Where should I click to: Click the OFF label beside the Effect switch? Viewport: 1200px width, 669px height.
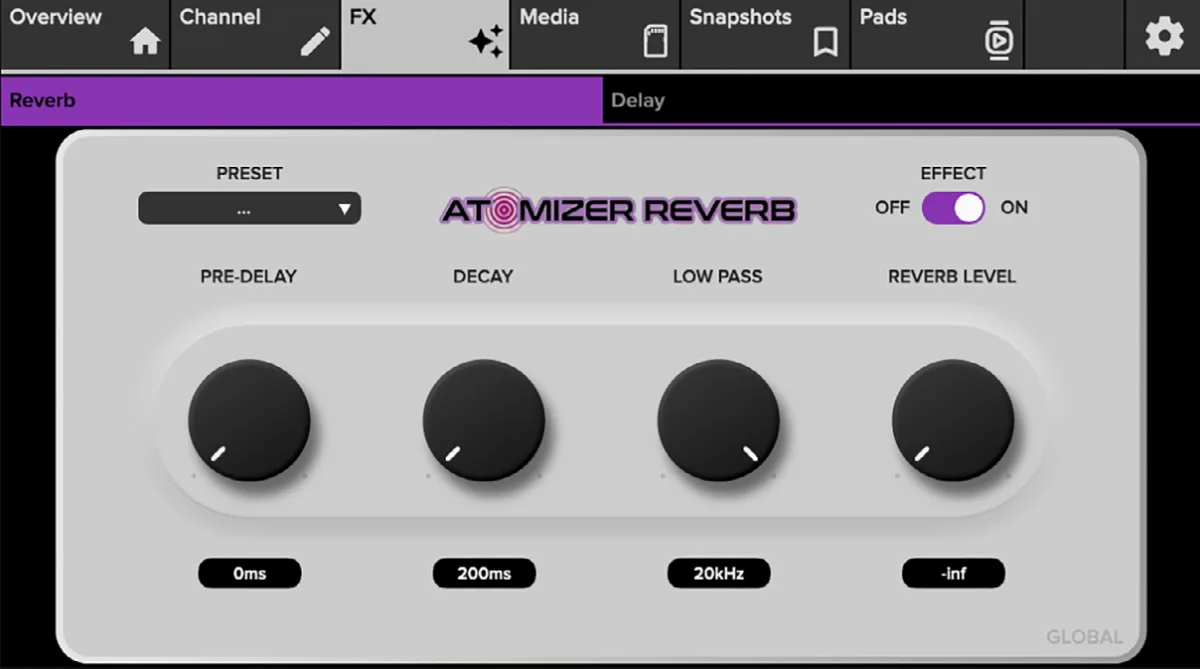[x=892, y=208]
